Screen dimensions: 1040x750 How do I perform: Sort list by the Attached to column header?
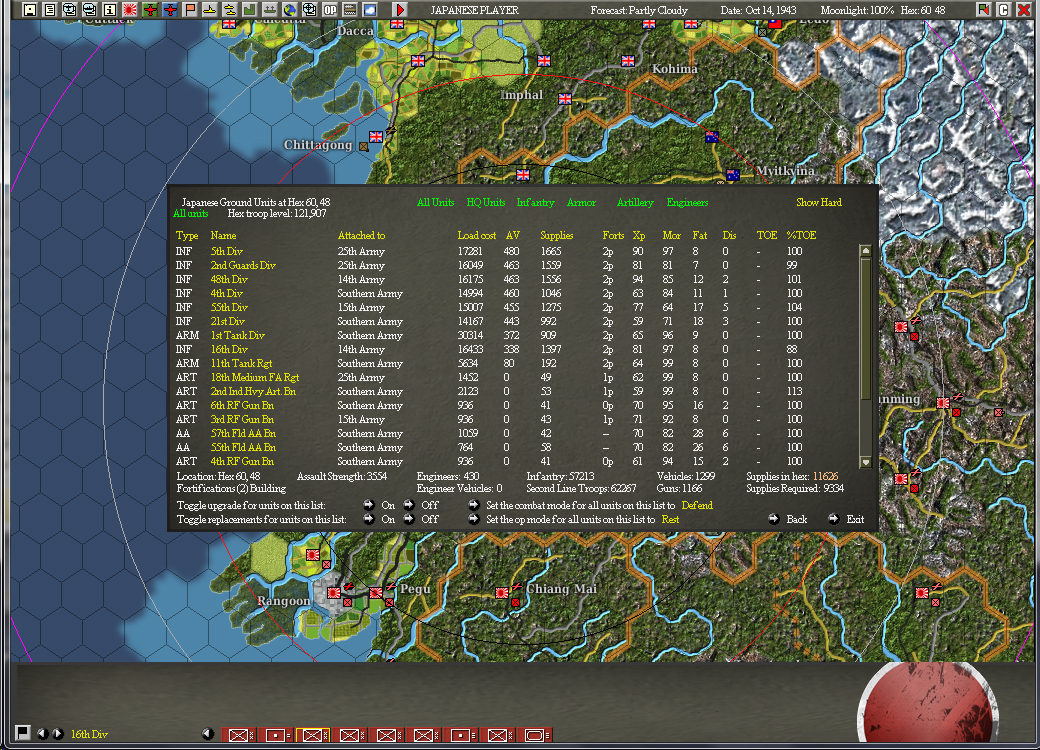(x=361, y=235)
